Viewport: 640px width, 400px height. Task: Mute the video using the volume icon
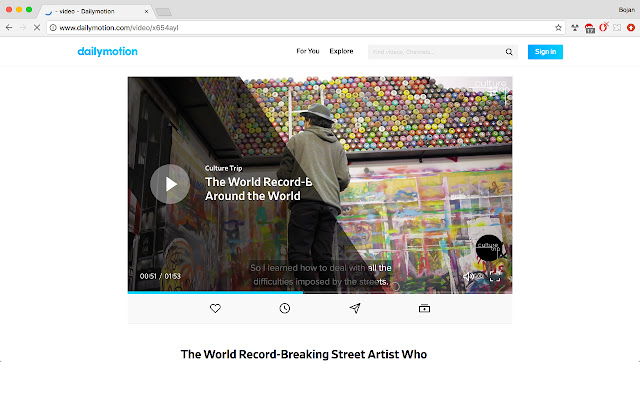tap(468, 277)
